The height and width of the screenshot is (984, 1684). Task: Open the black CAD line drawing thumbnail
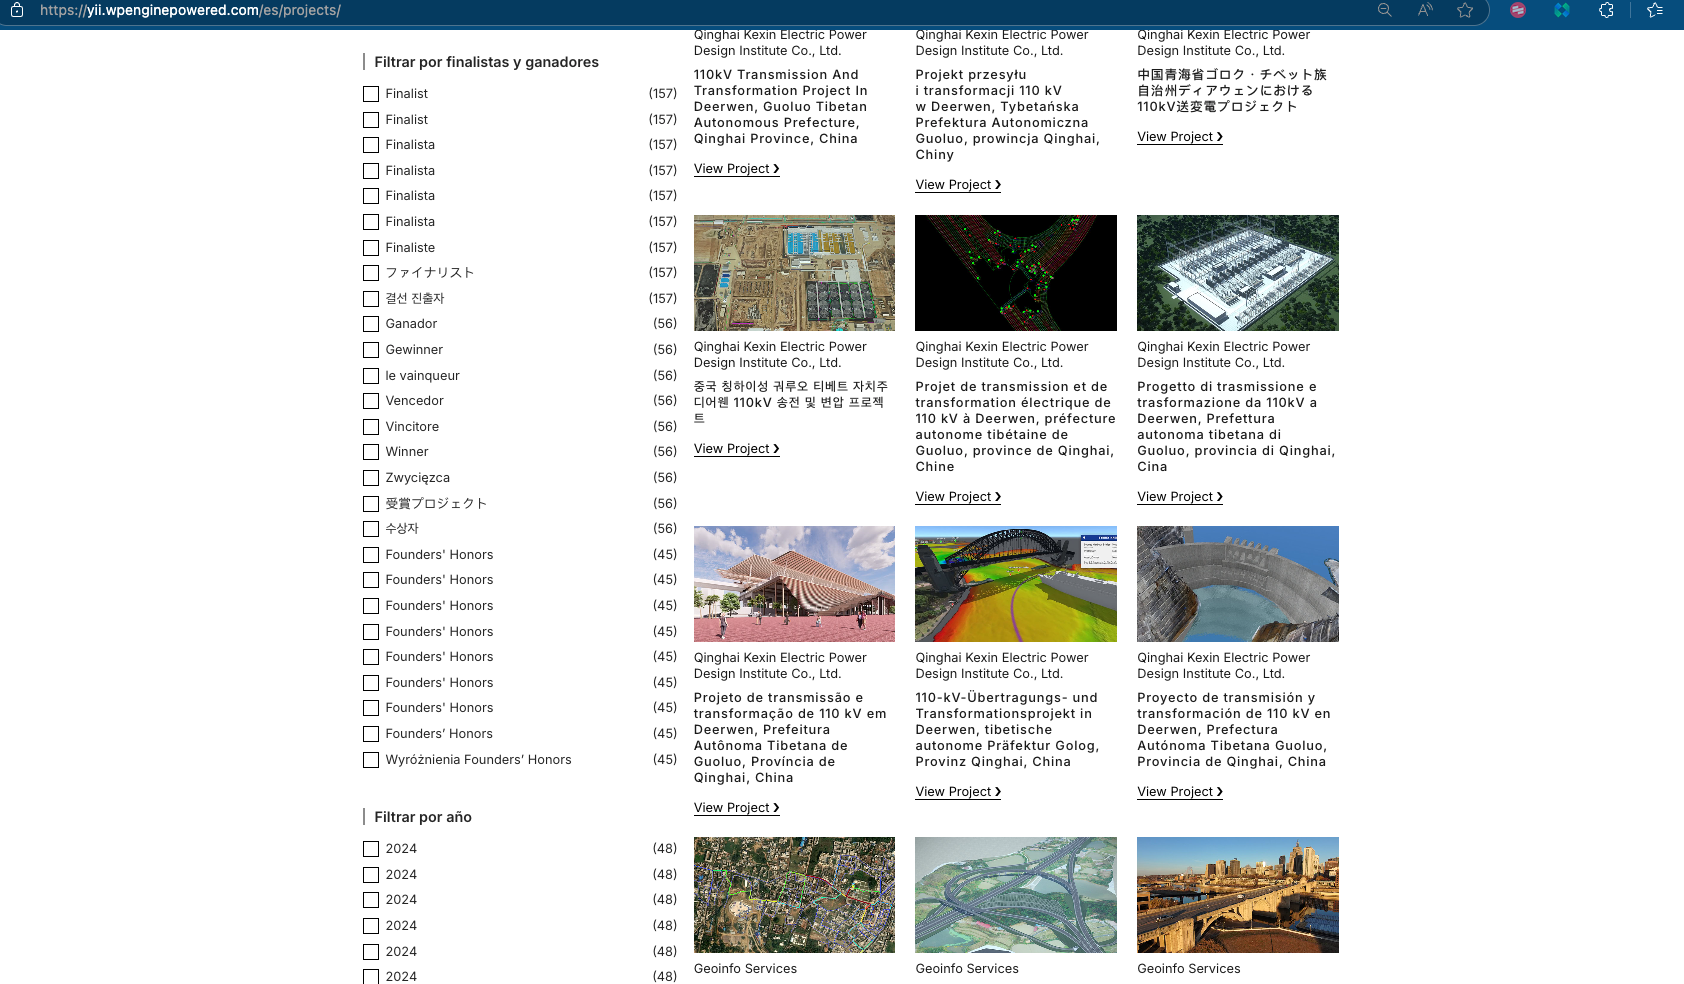pos(1016,273)
